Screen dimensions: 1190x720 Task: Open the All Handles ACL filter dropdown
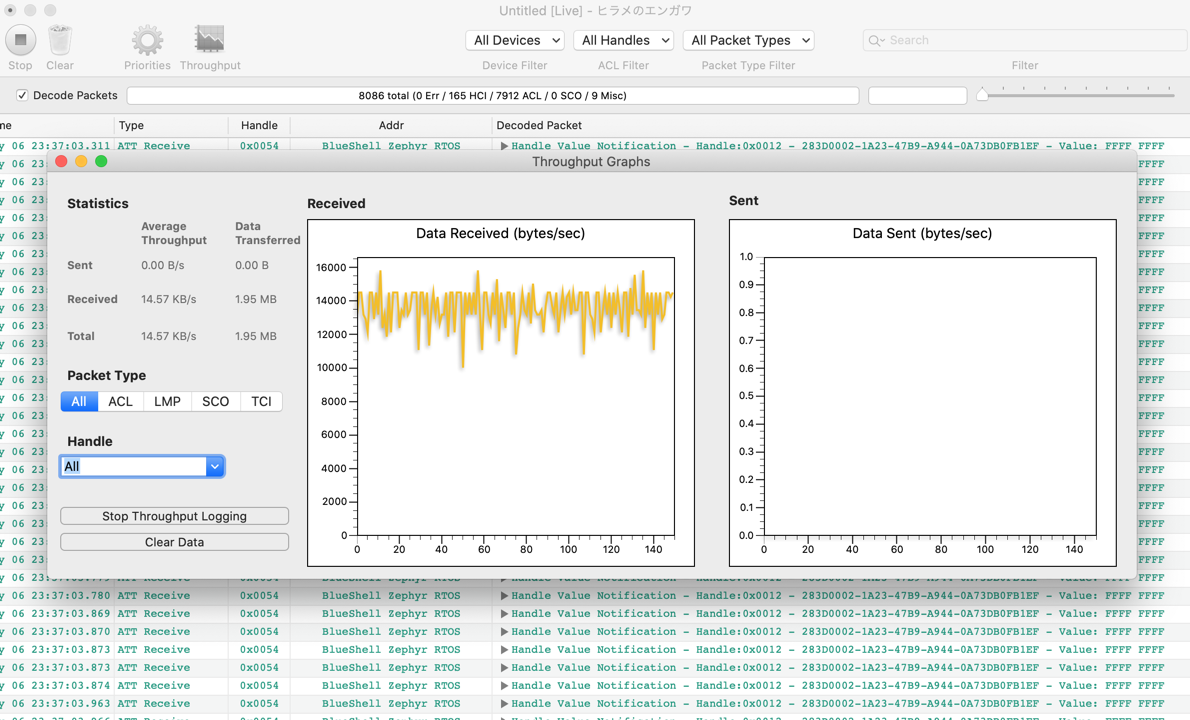pyautogui.click(x=624, y=40)
